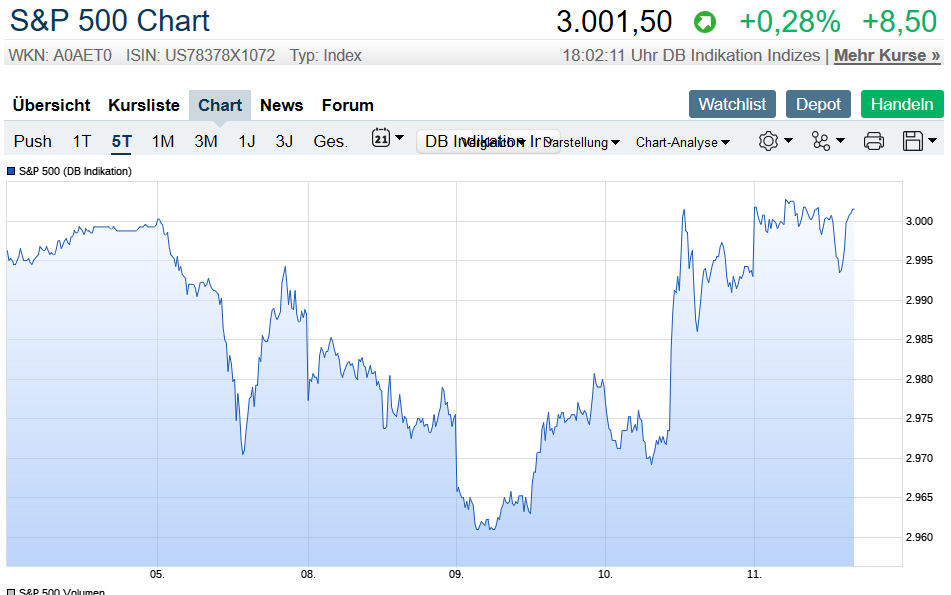Click the 05. date axis label

[157, 574]
